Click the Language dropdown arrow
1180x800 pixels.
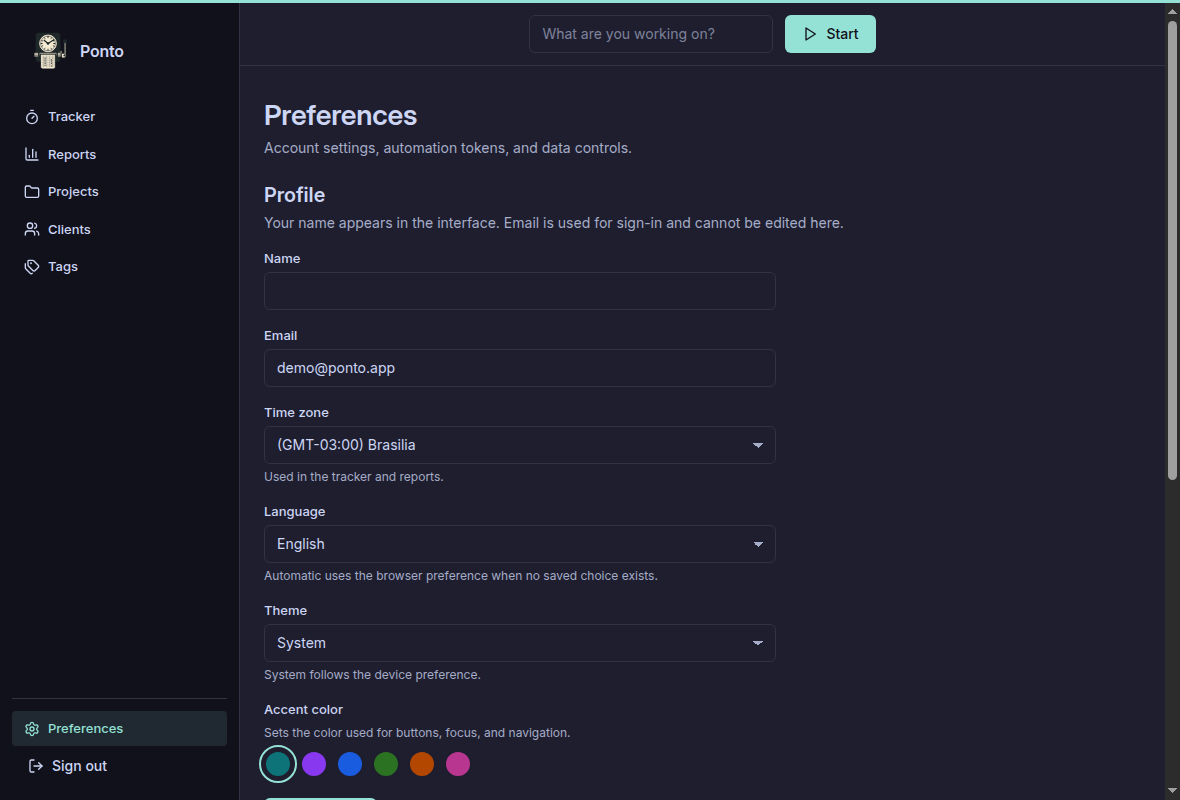(x=758, y=544)
